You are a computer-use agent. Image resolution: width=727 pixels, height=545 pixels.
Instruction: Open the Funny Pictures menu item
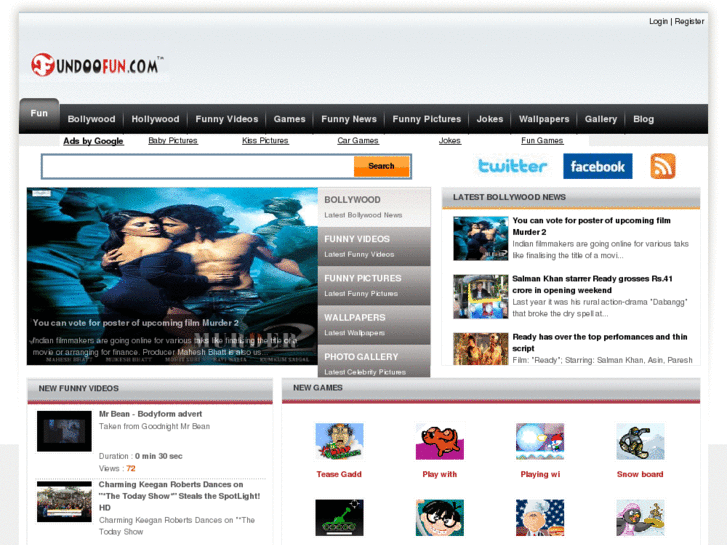(x=427, y=119)
